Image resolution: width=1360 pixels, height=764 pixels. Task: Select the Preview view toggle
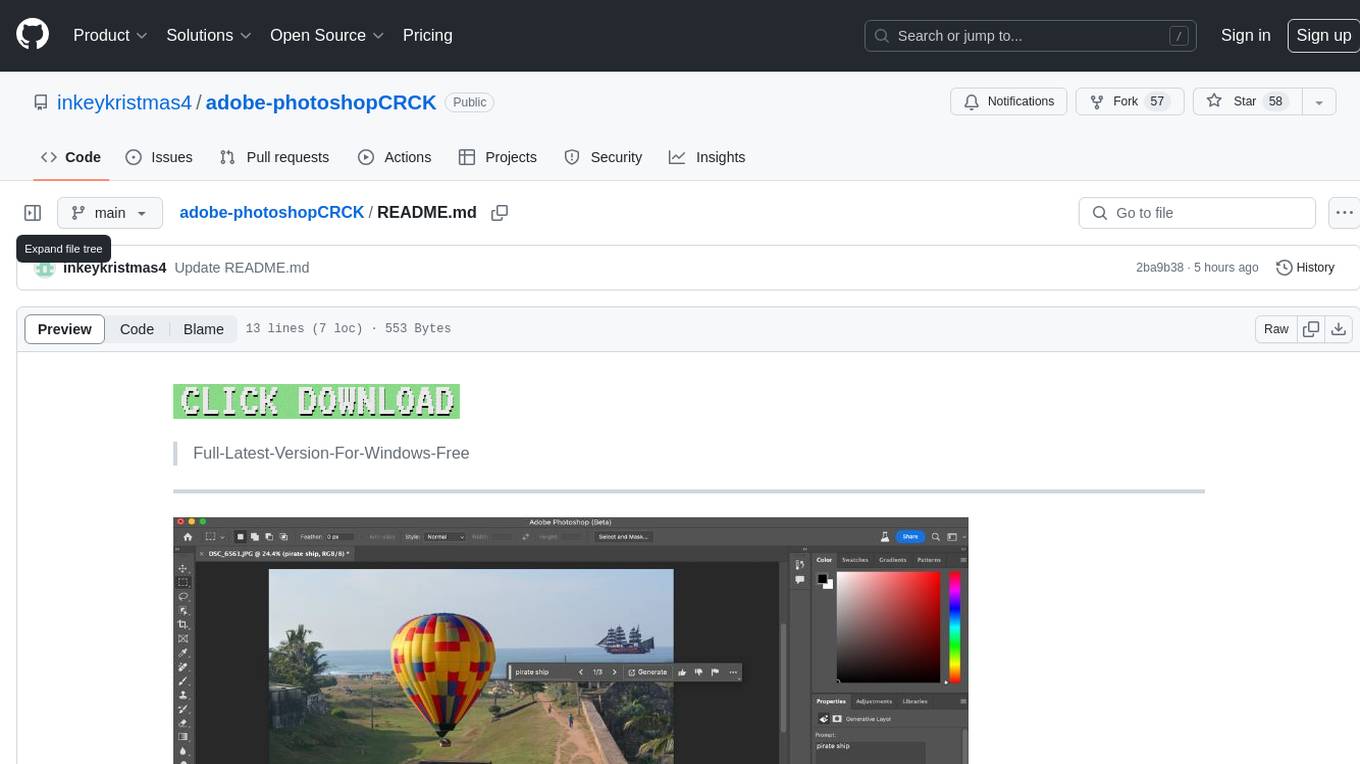point(65,329)
